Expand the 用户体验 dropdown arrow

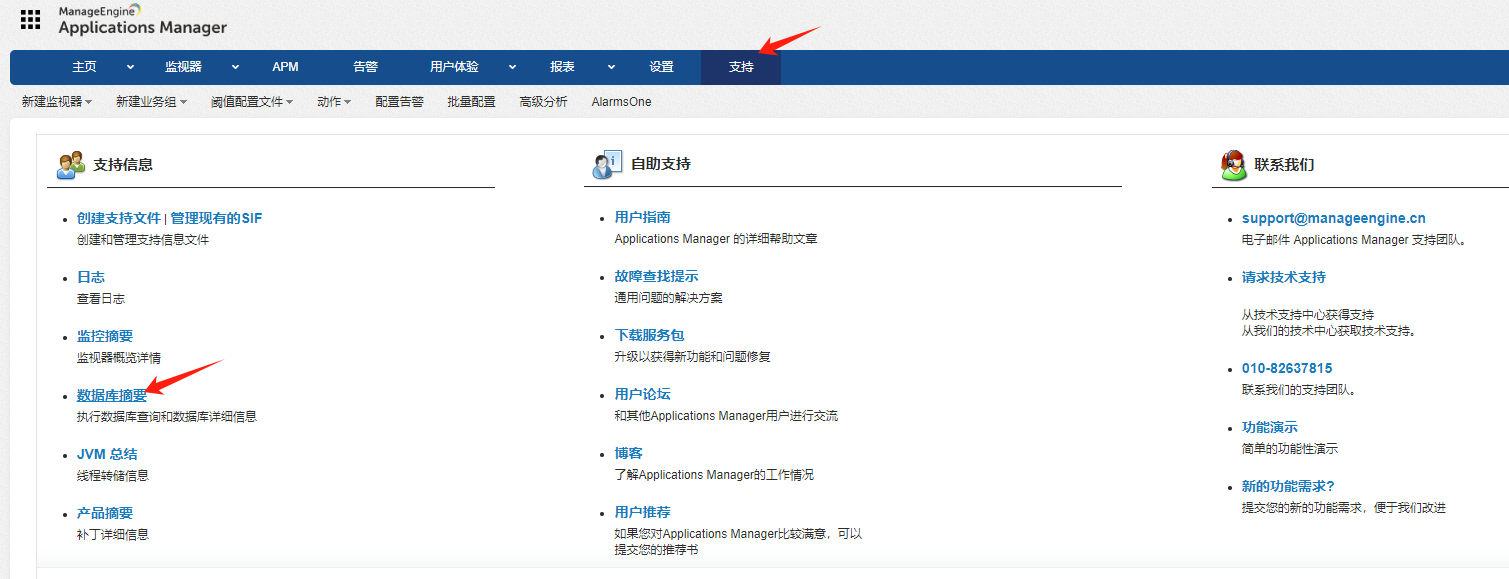pos(512,67)
